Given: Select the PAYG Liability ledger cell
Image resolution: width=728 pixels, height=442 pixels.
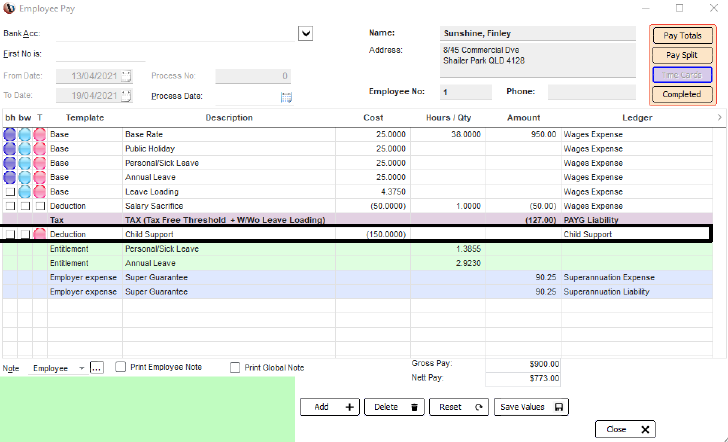Looking at the screenshot, I should click(x=637, y=220).
